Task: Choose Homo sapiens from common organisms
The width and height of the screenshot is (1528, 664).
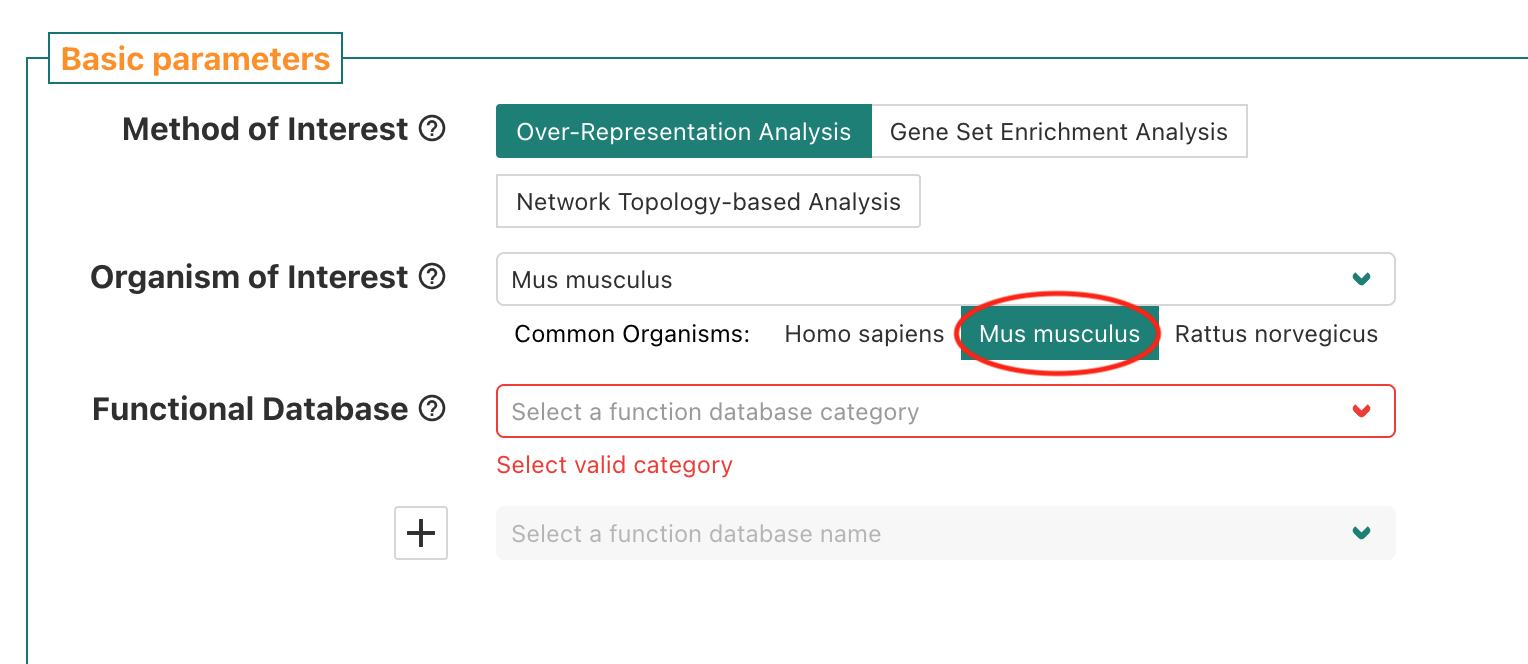Action: coord(864,334)
